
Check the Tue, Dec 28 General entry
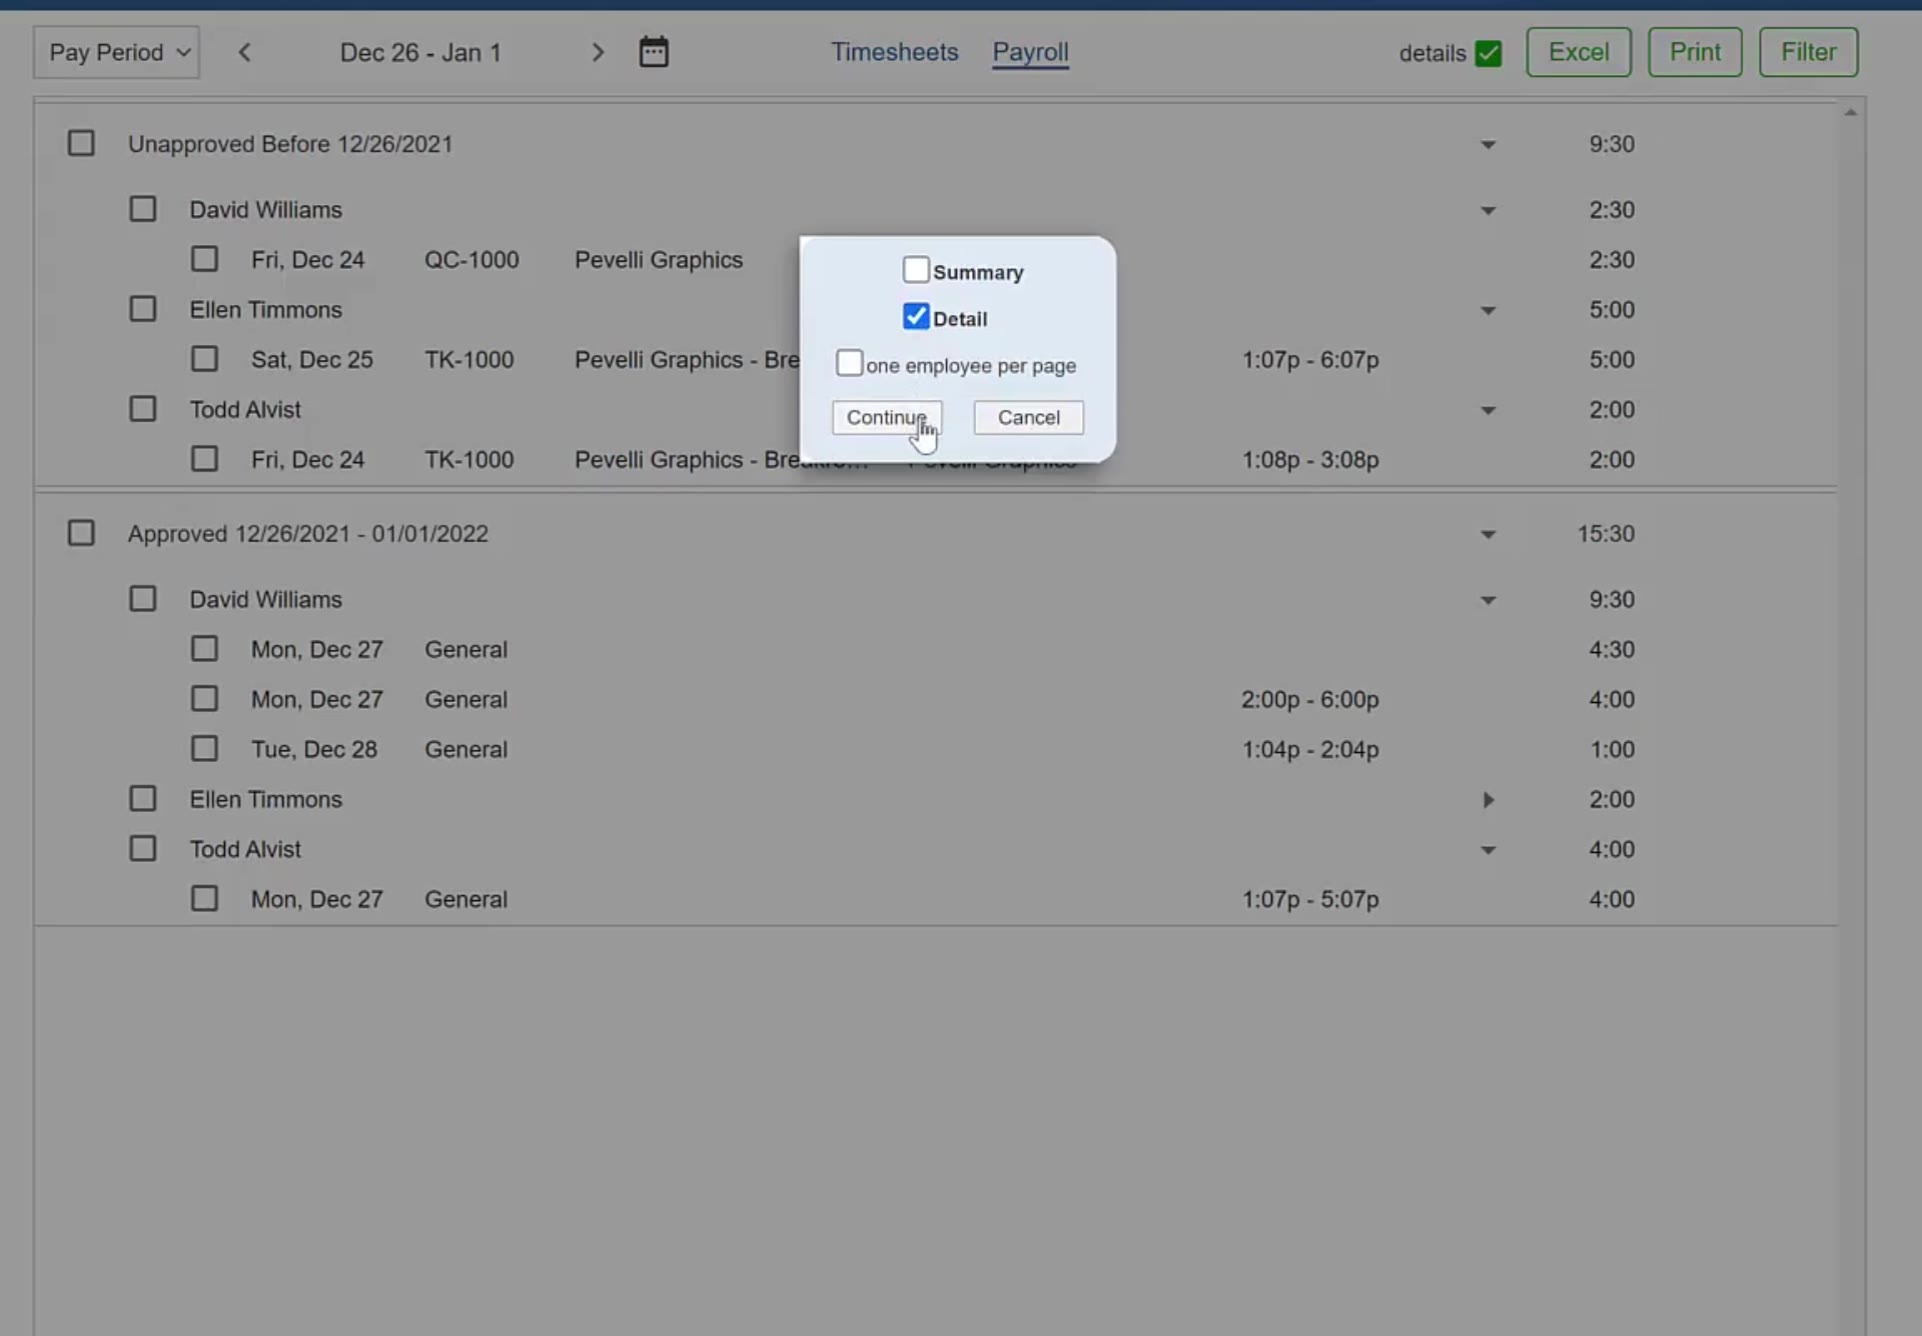(x=204, y=749)
